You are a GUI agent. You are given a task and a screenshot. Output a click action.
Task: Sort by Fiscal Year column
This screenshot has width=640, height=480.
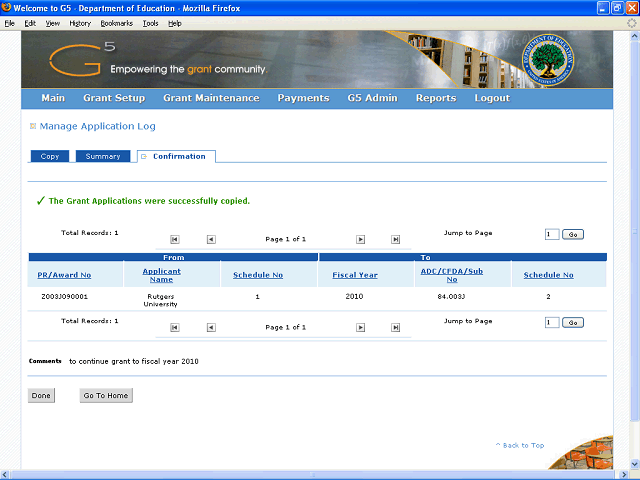pos(355,275)
